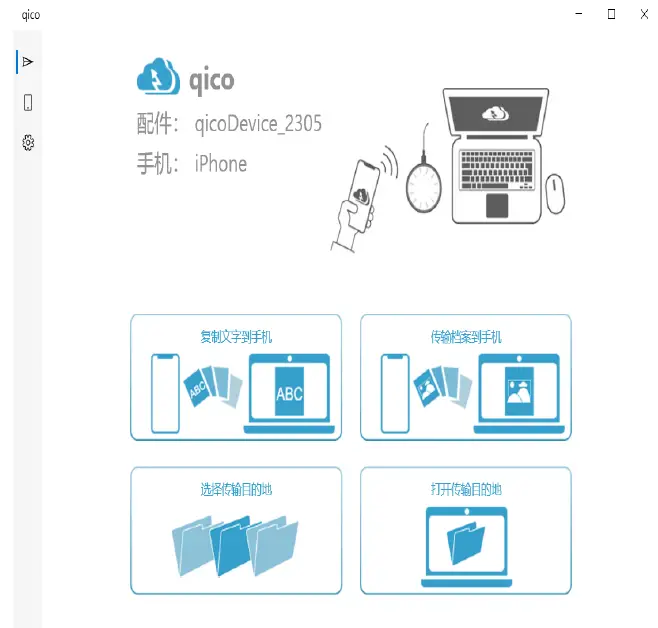
Task: Open the 选择传输目的地 card
Action: coord(236,530)
